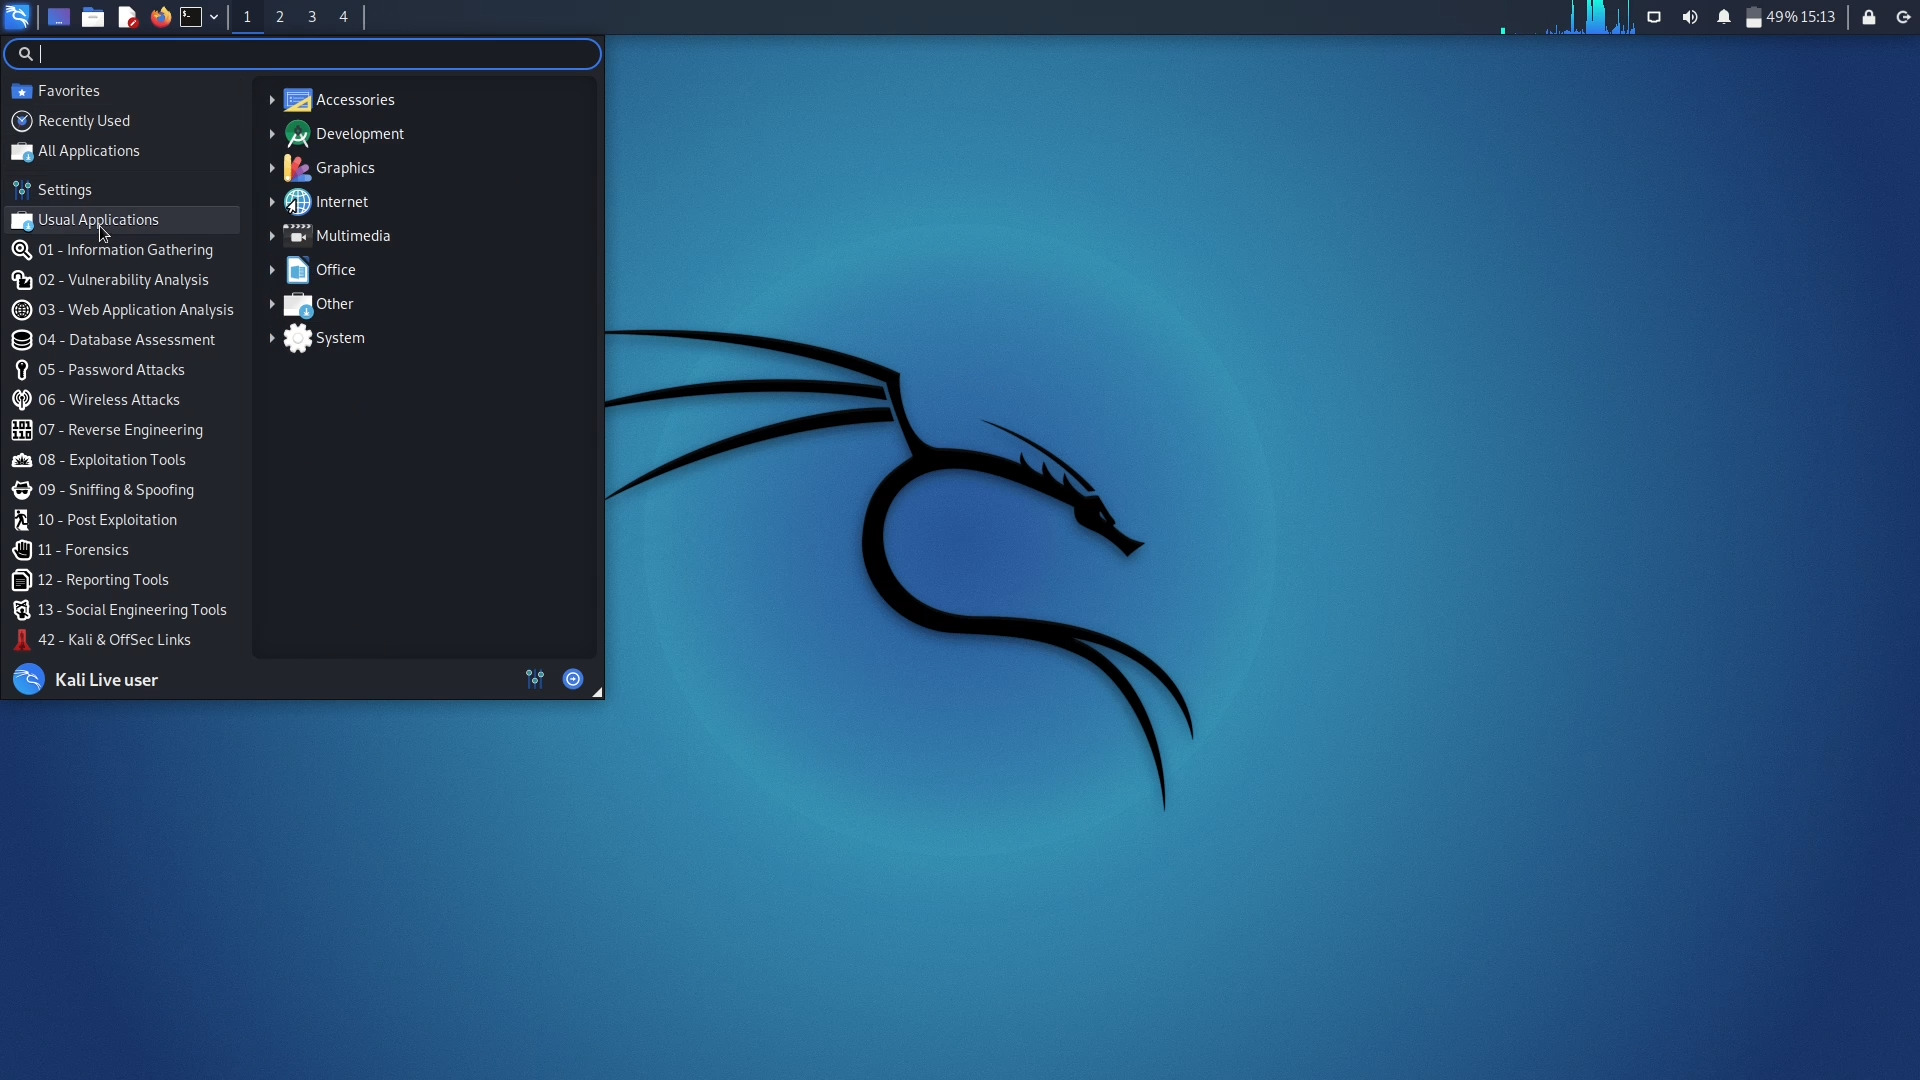Lock the screen via padlock icon

coord(1869,17)
